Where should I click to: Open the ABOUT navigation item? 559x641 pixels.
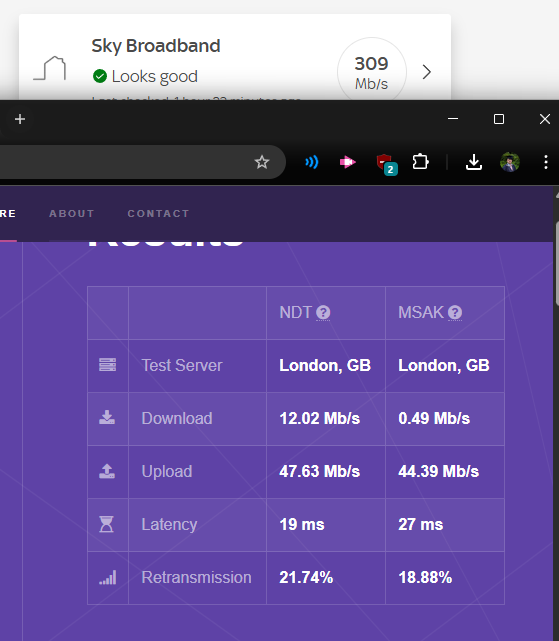click(x=72, y=213)
